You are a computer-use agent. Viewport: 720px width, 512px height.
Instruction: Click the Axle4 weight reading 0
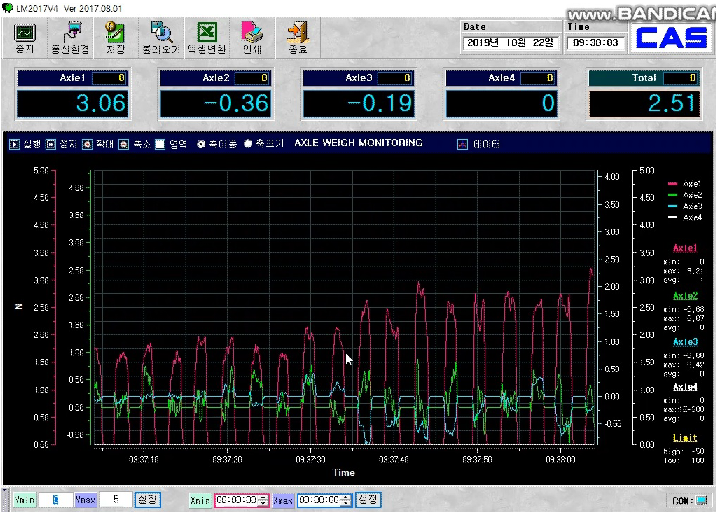pos(501,103)
